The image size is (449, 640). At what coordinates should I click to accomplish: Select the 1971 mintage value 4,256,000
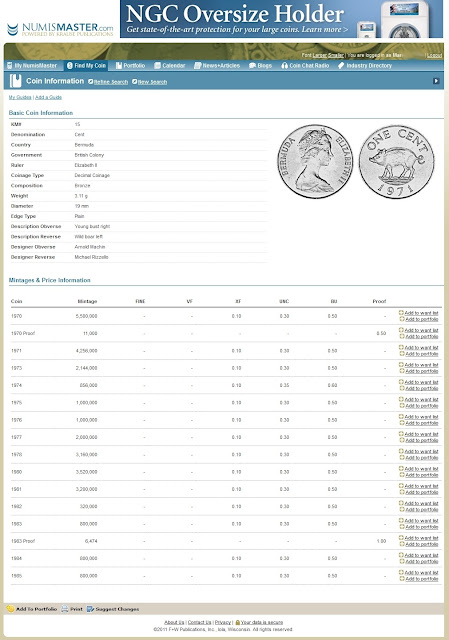87,351
